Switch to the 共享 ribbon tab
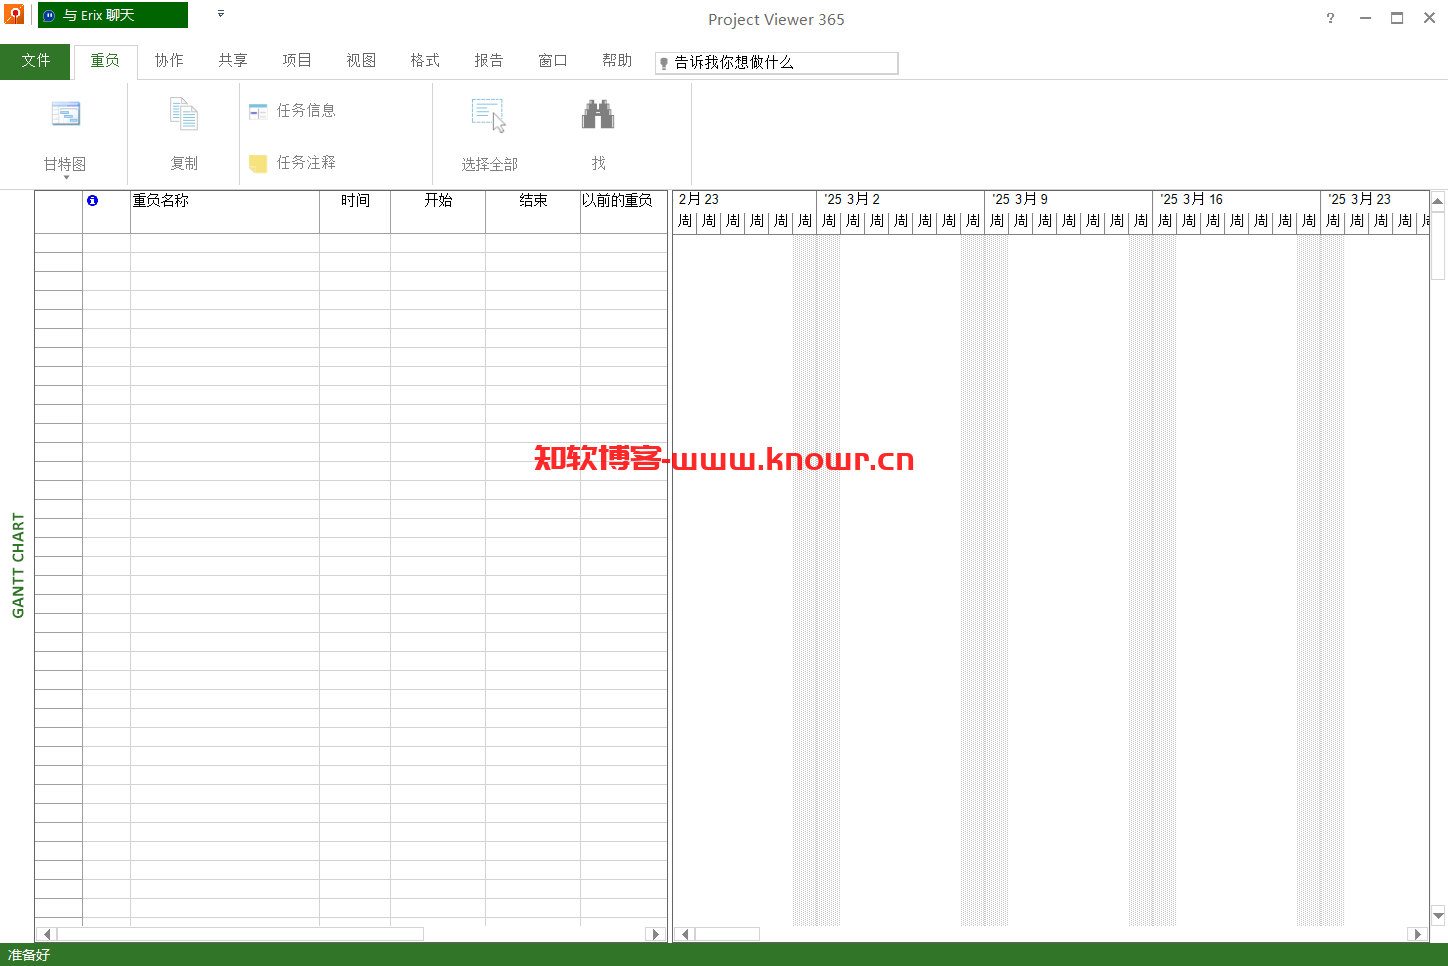This screenshot has width=1448, height=966. click(x=233, y=61)
